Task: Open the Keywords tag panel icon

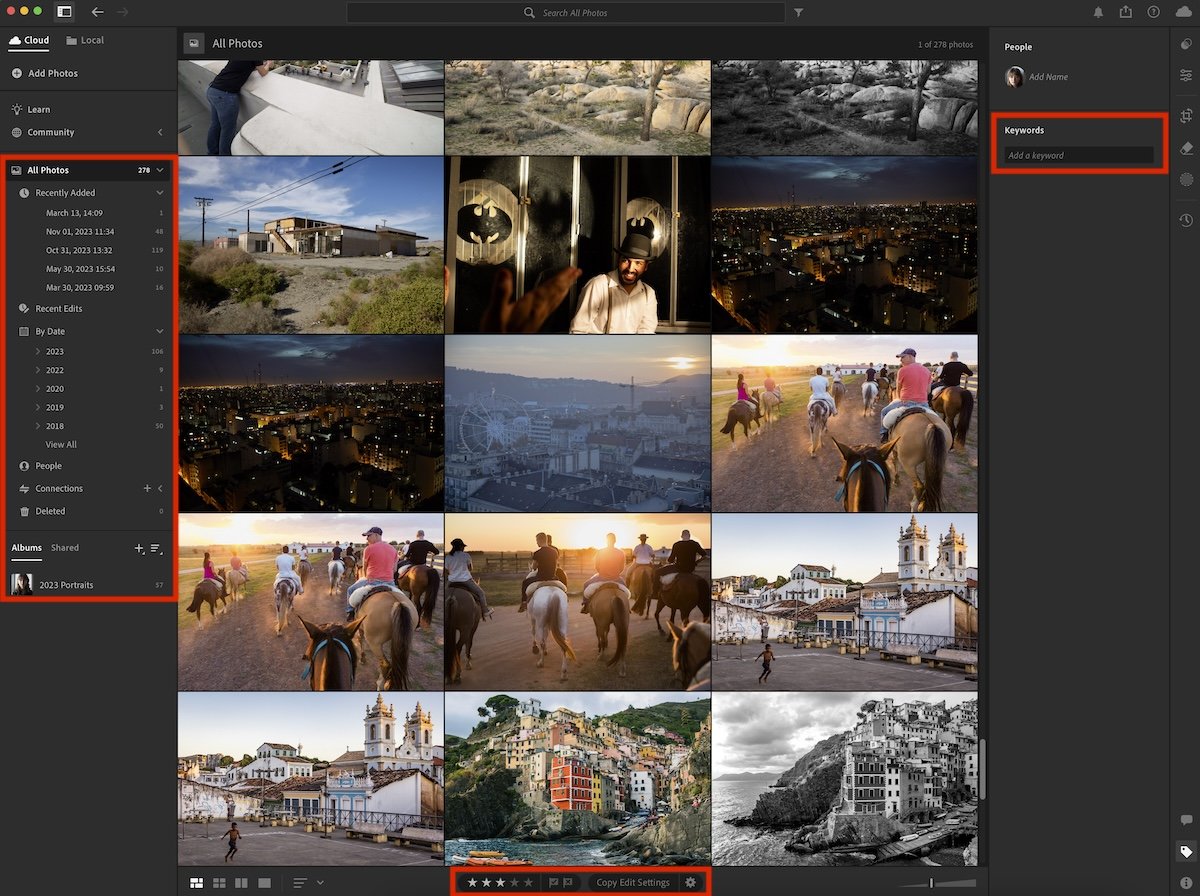Action: coord(1186,852)
